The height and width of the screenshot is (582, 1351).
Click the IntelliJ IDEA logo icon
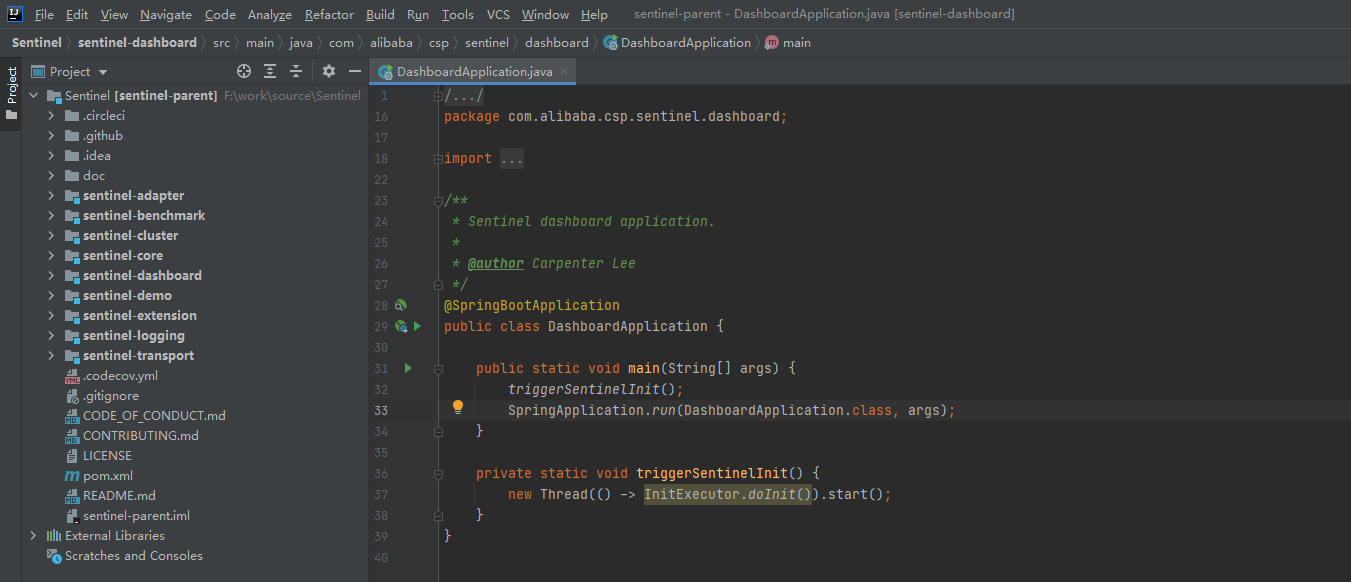click(x=16, y=14)
